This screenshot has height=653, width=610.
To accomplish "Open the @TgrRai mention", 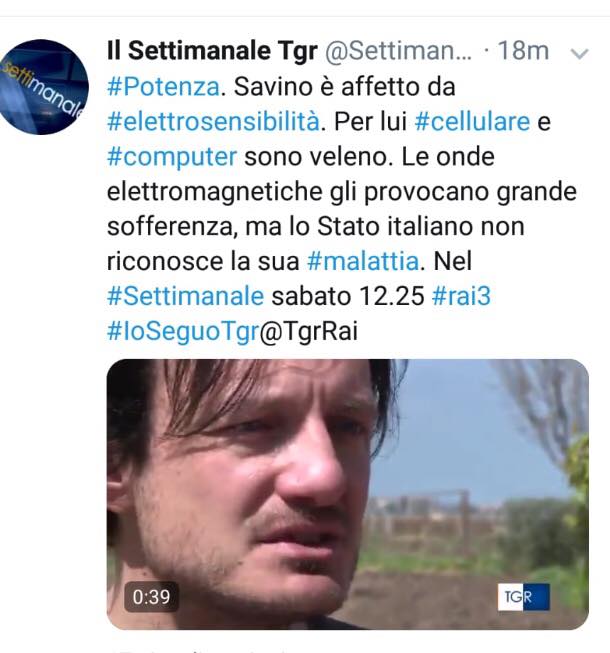I will pyautogui.click(x=309, y=331).
